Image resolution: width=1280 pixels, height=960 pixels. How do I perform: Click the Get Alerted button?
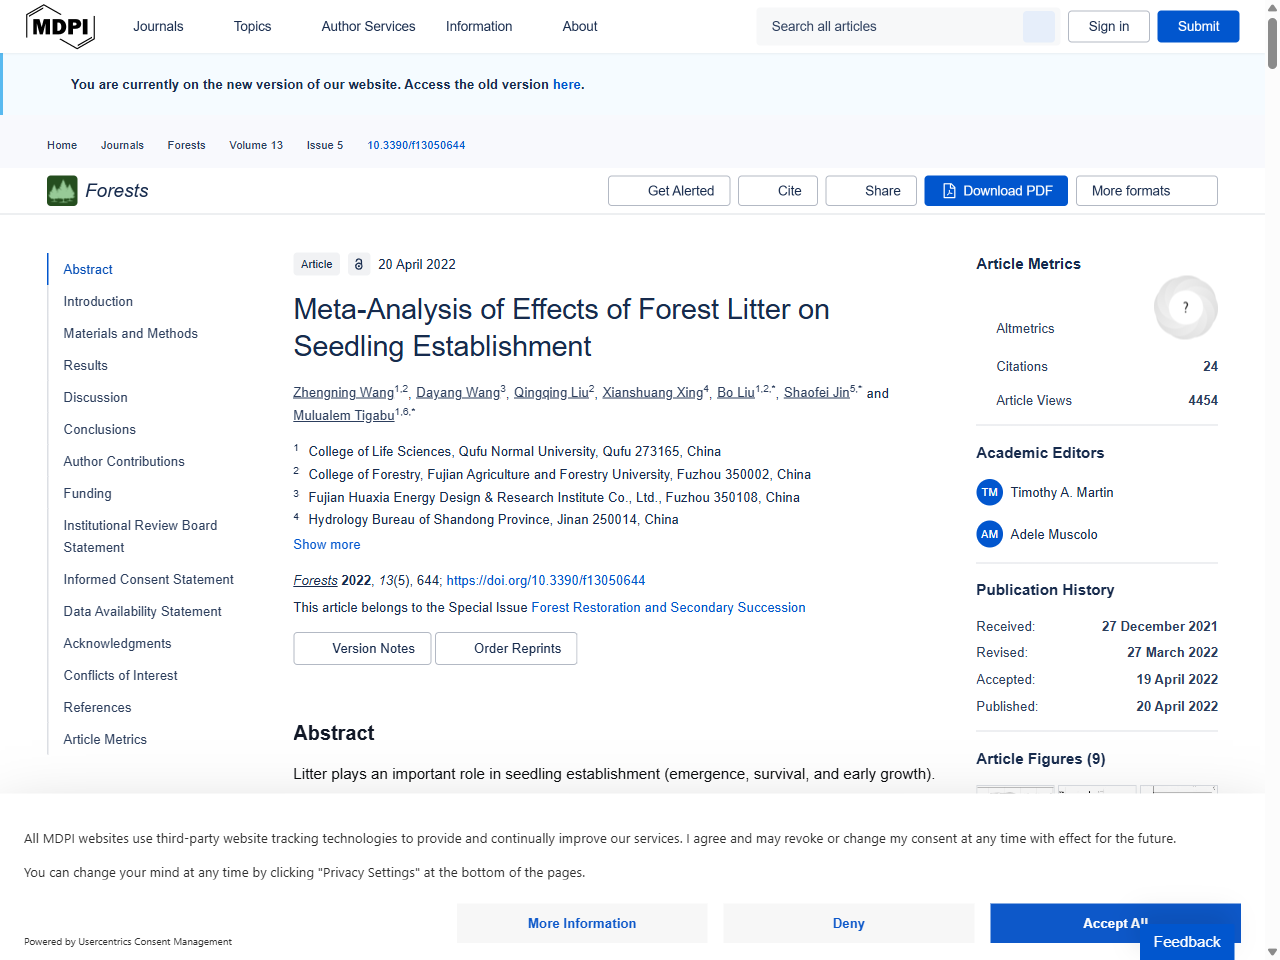668,190
